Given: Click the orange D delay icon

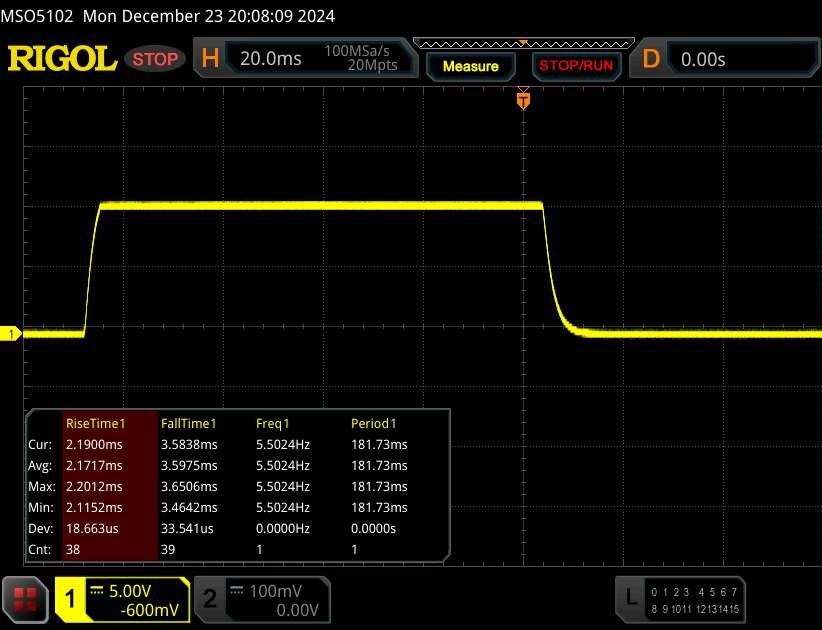Looking at the screenshot, I should (x=651, y=59).
